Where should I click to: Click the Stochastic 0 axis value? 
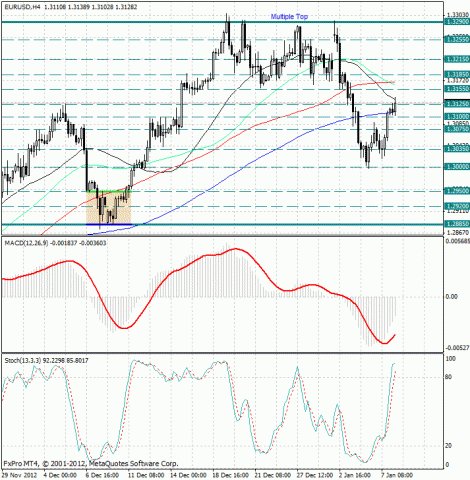tap(448, 465)
